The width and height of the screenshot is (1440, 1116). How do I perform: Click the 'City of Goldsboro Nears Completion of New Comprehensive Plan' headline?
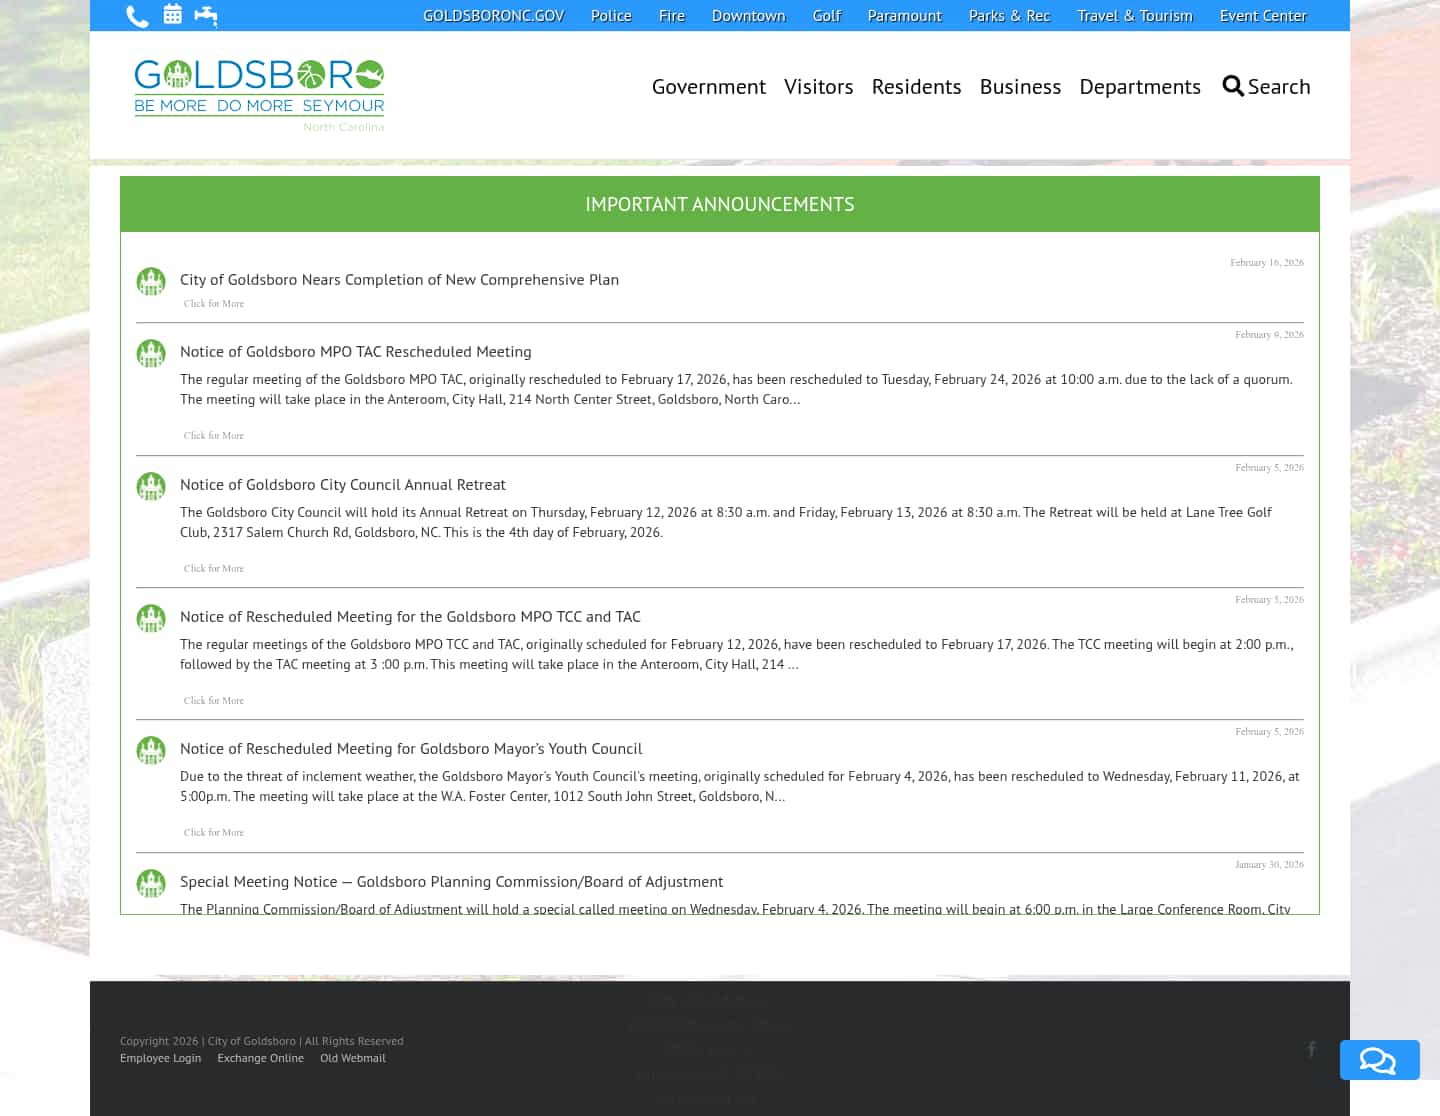click(x=399, y=279)
